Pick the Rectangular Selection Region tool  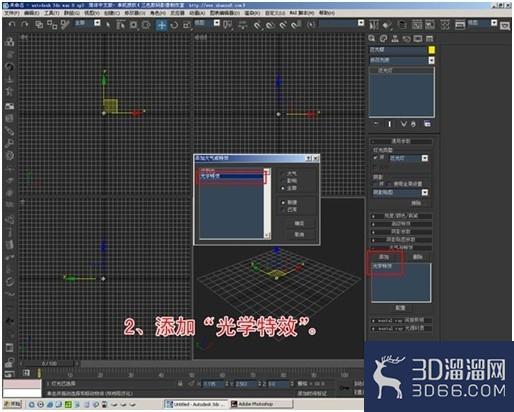[x=134, y=25]
